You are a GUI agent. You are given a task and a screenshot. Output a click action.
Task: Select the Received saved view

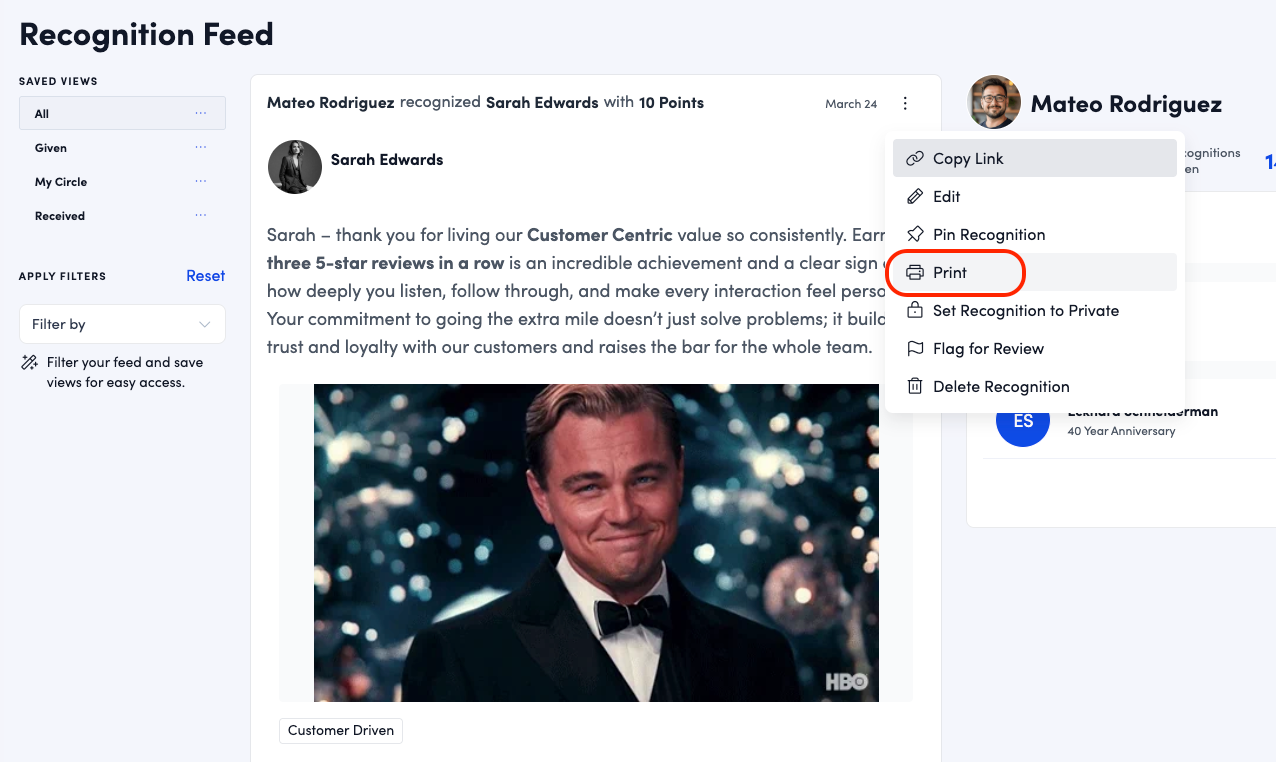[x=60, y=216]
